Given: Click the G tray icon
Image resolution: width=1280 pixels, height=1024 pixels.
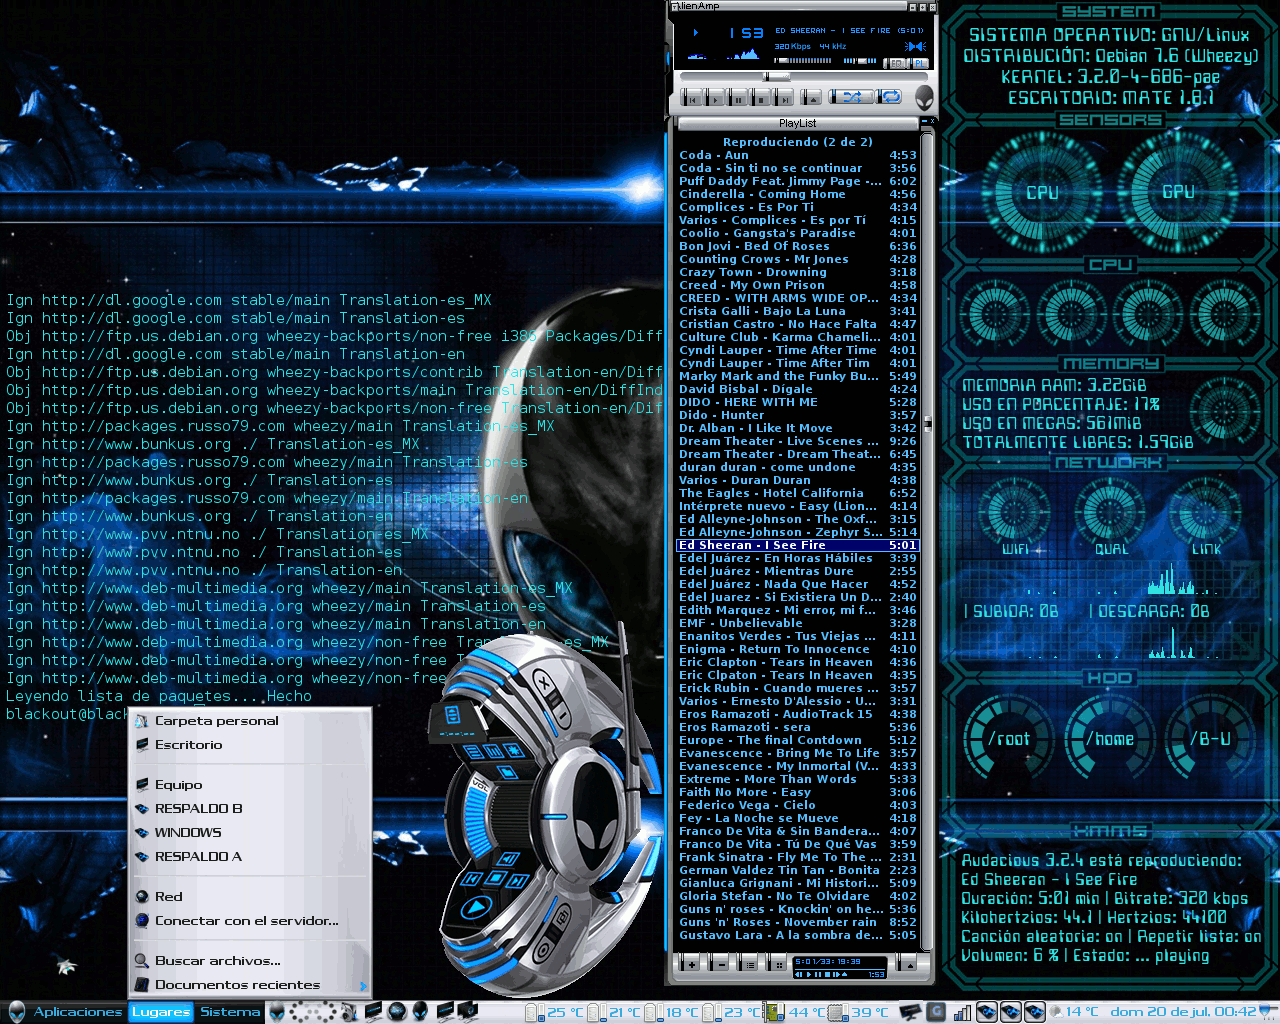Looking at the screenshot, I should (934, 1012).
